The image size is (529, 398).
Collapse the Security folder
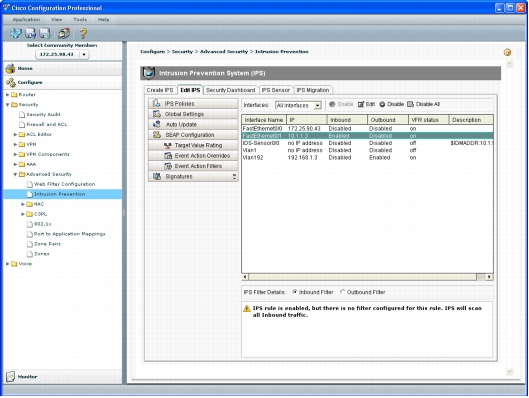click(7, 105)
